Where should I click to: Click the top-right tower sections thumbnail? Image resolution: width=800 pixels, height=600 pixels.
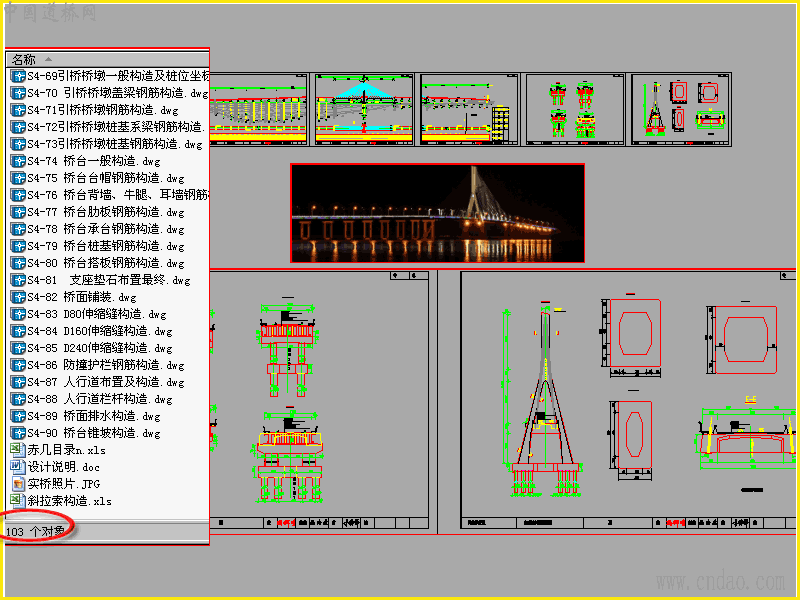point(681,109)
